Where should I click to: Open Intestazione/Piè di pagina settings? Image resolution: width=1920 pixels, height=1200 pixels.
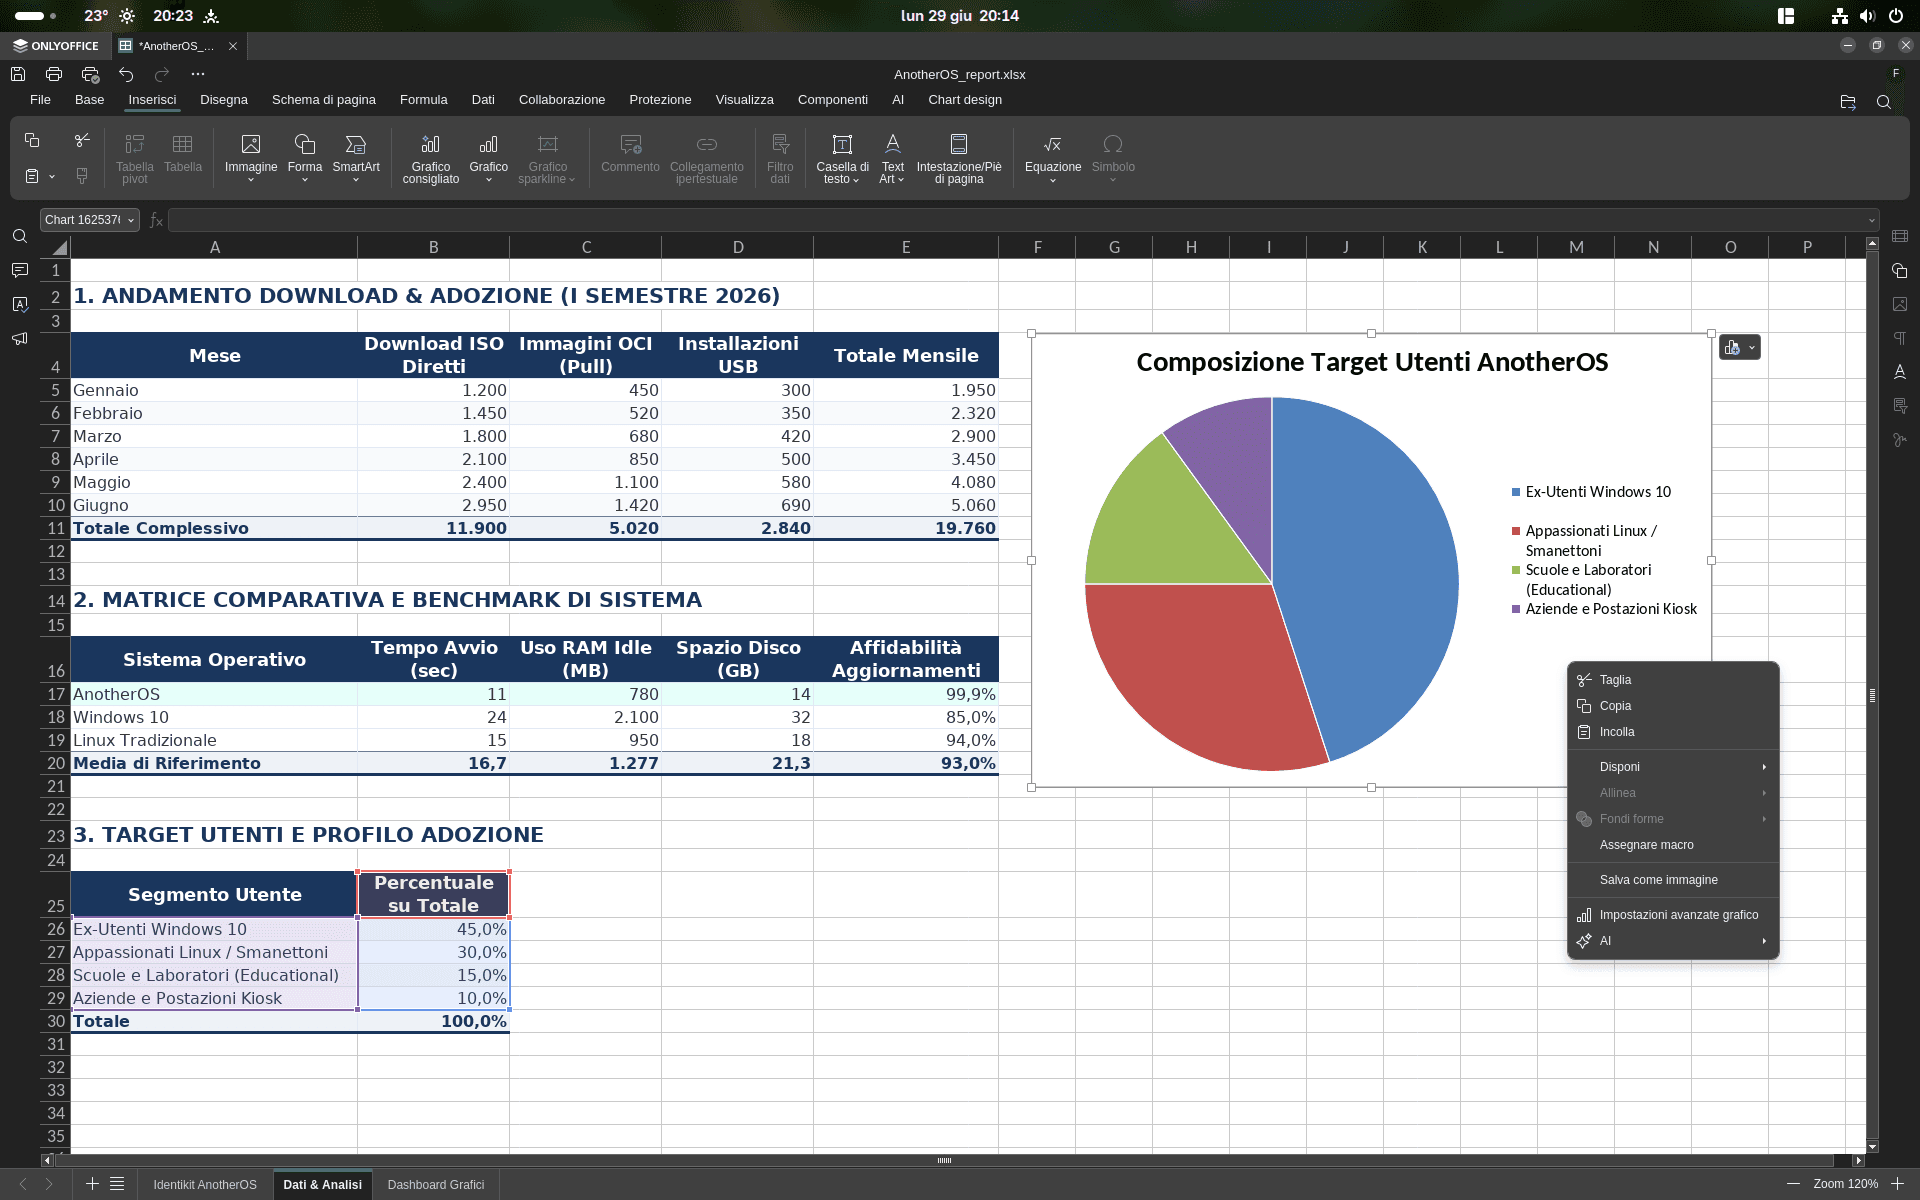[959, 159]
